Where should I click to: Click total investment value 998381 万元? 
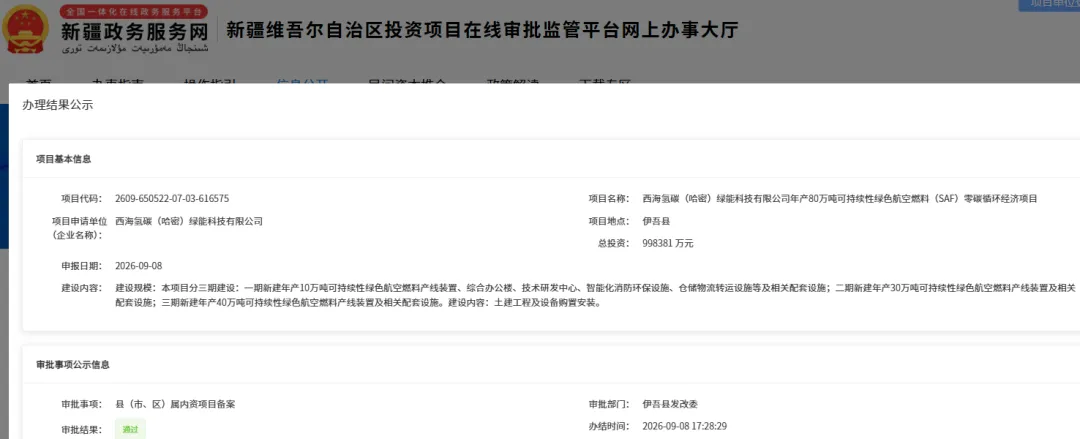(x=667, y=243)
